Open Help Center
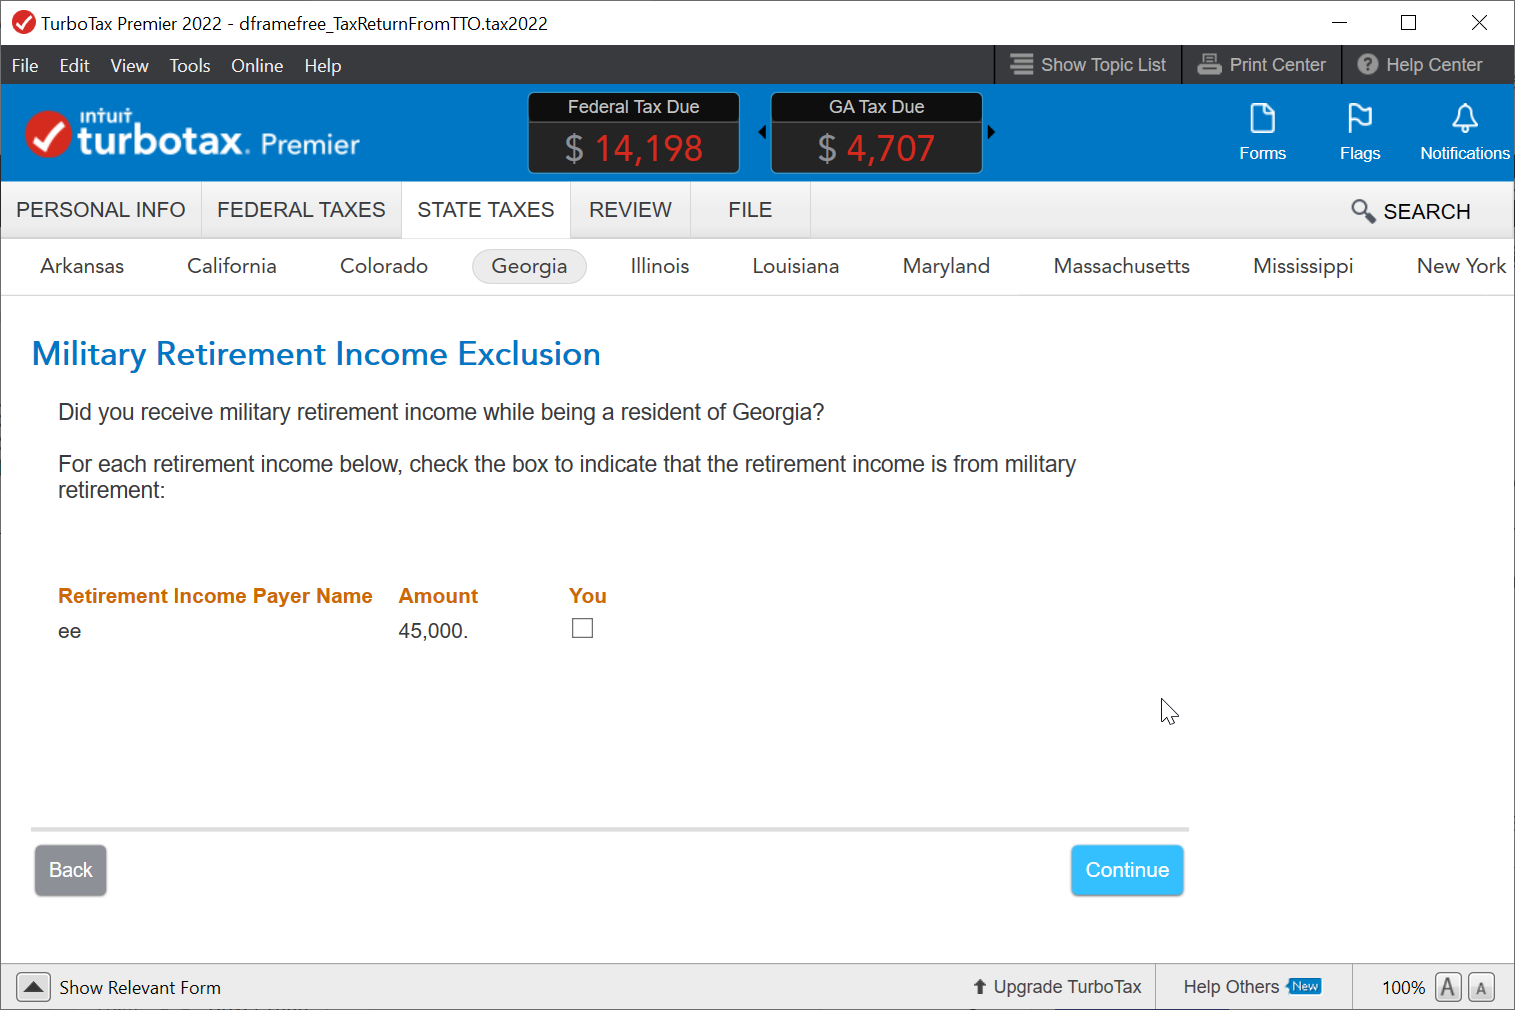 click(x=1420, y=65)
